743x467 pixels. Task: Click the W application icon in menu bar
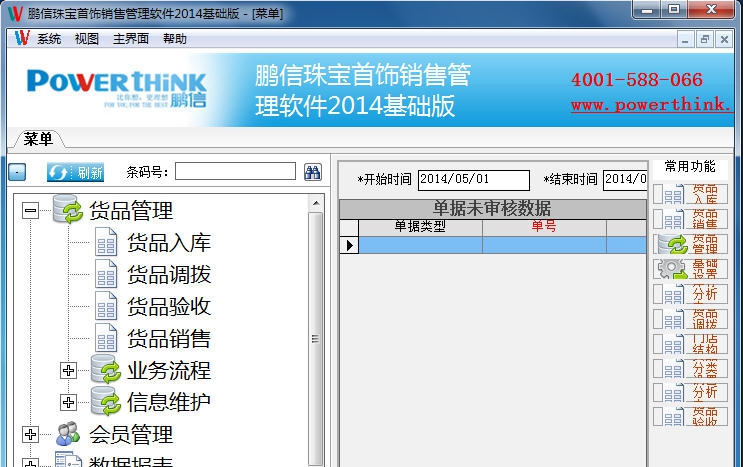pyautogui.click(x=22, y=38)
